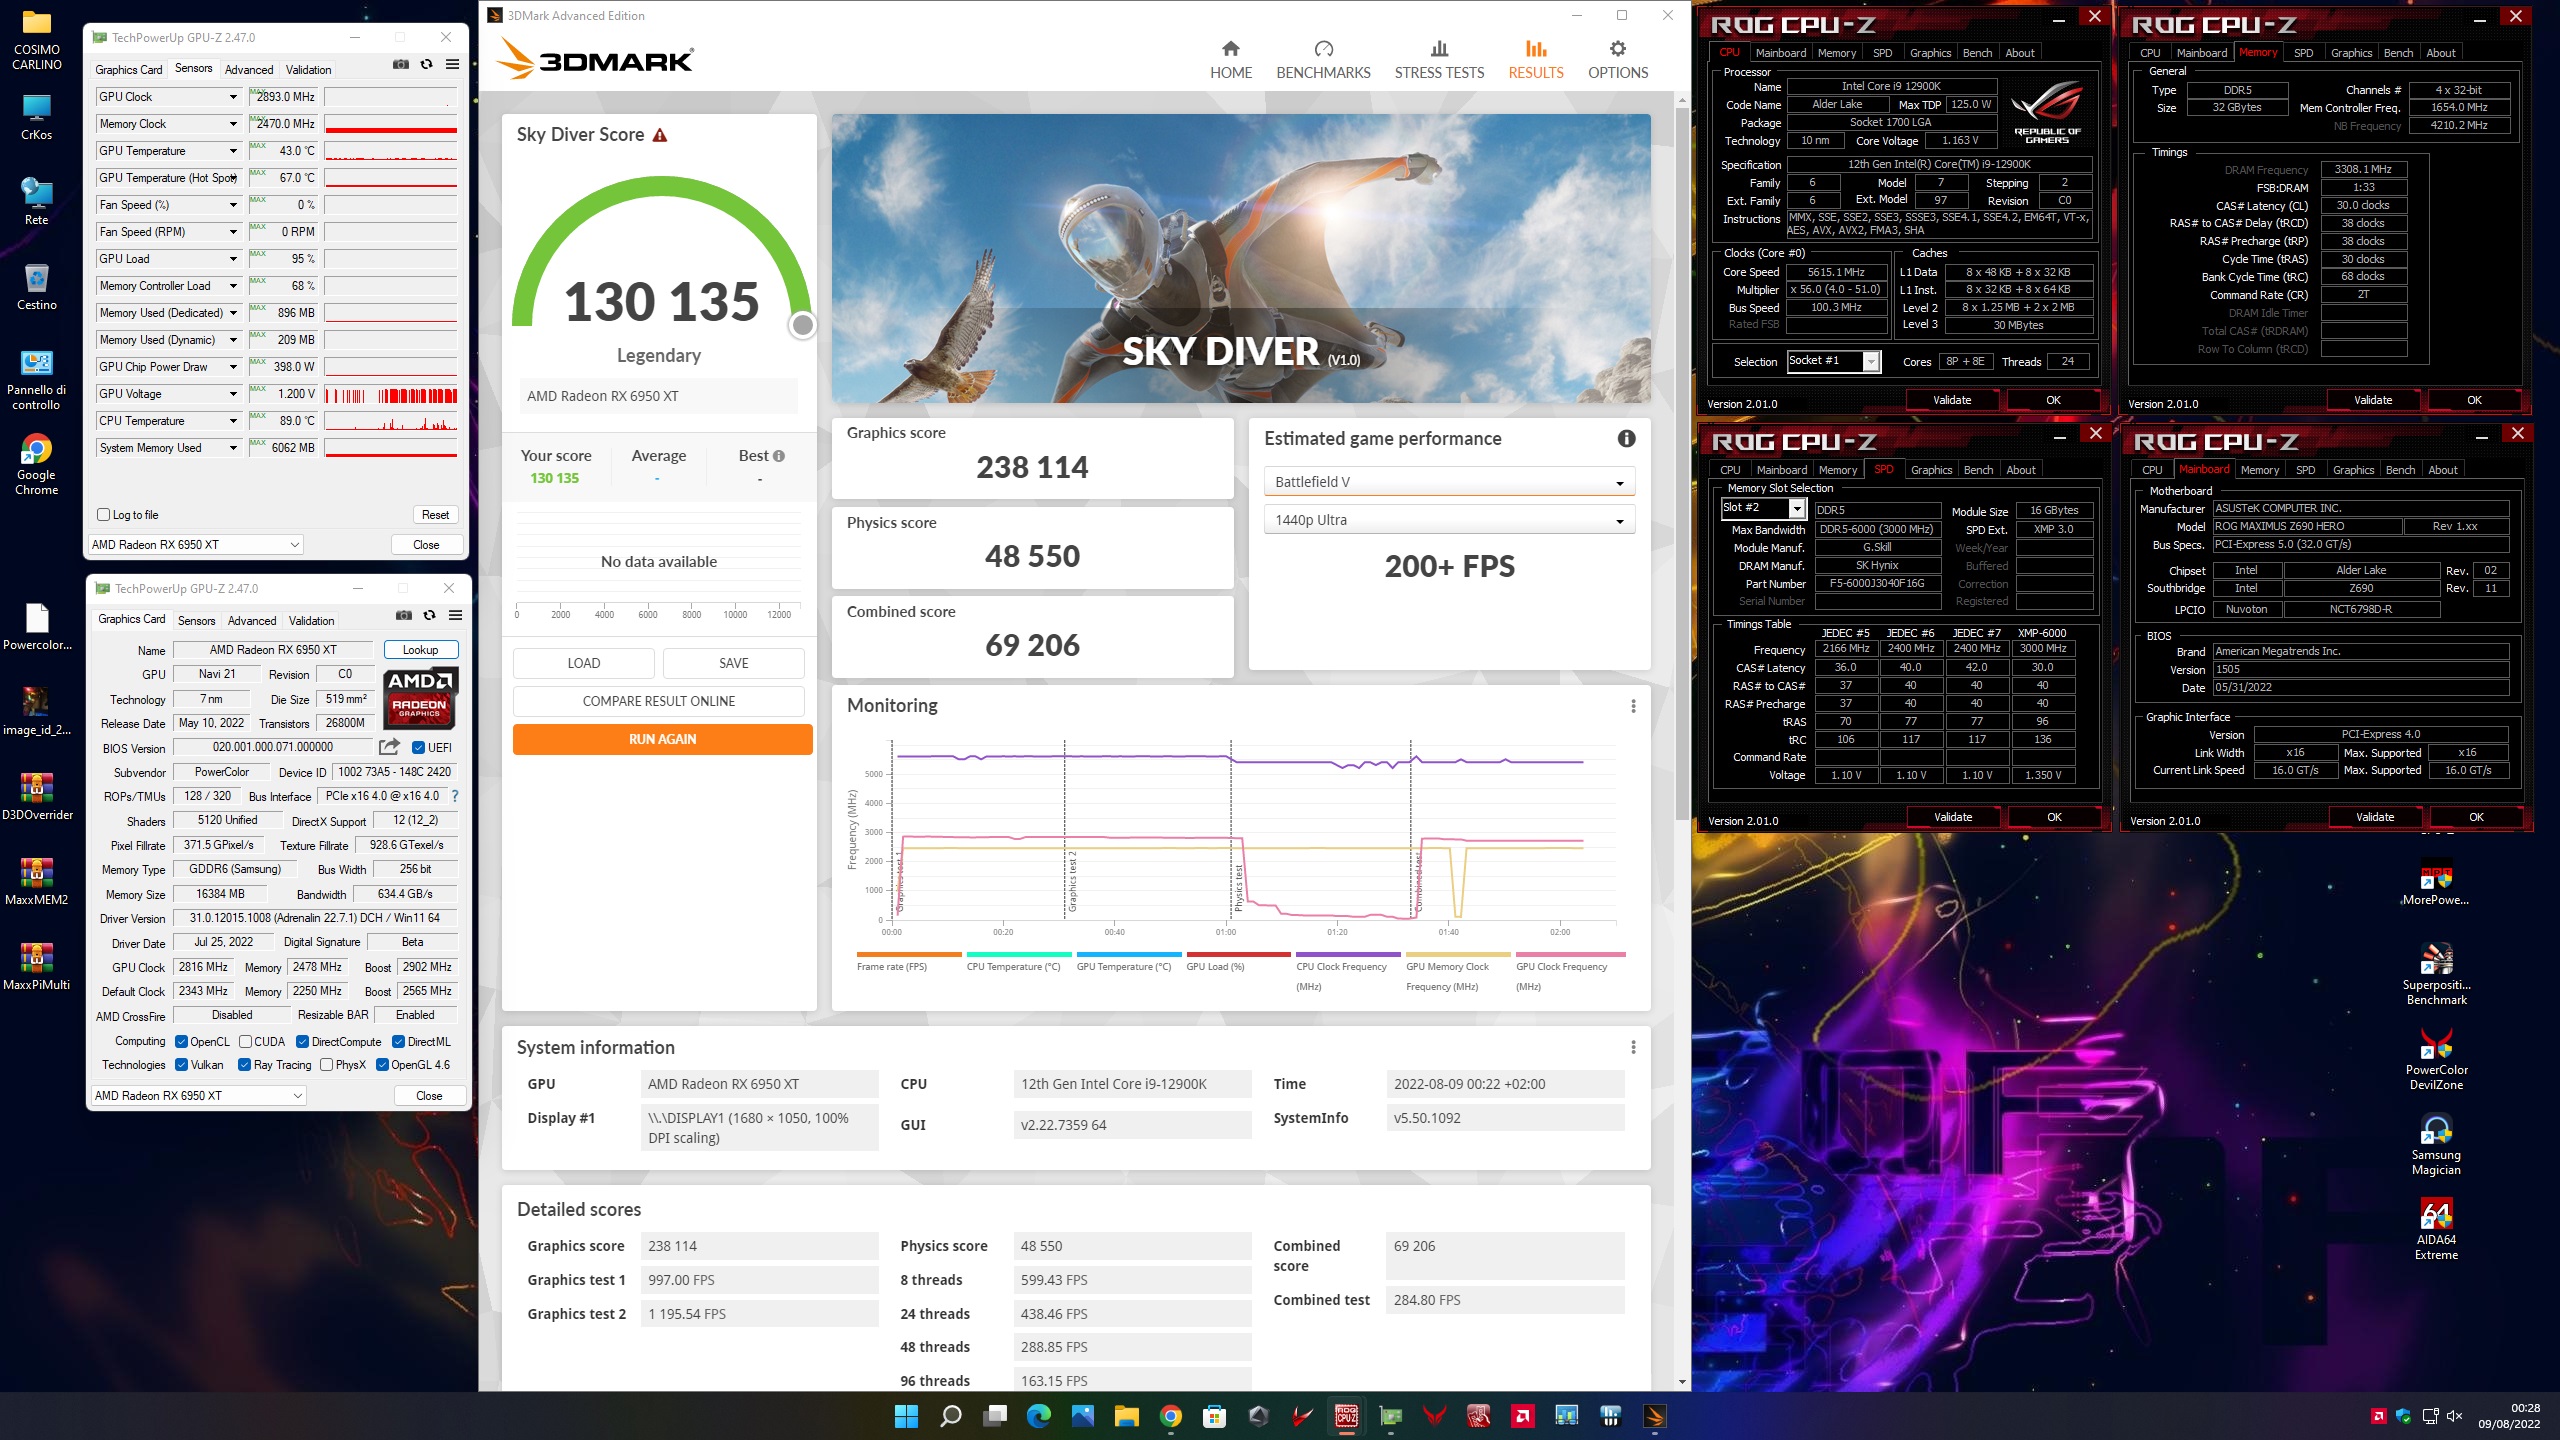2560x1440 pixels.
Task: Switch to Graphics tab in CPU-Z Memory window
Action: pyautogui.click(x=2351, y=53)
